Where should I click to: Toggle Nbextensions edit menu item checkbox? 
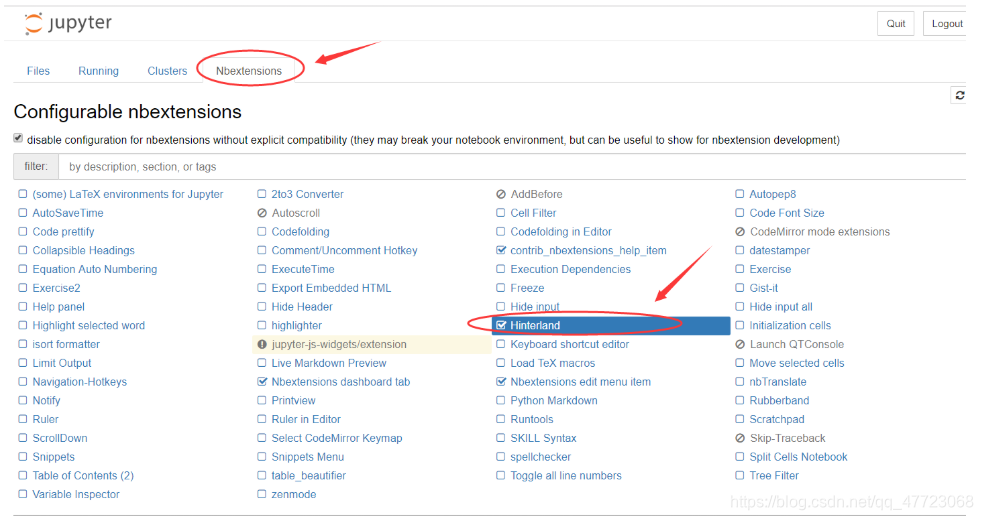tap(500, 382)
